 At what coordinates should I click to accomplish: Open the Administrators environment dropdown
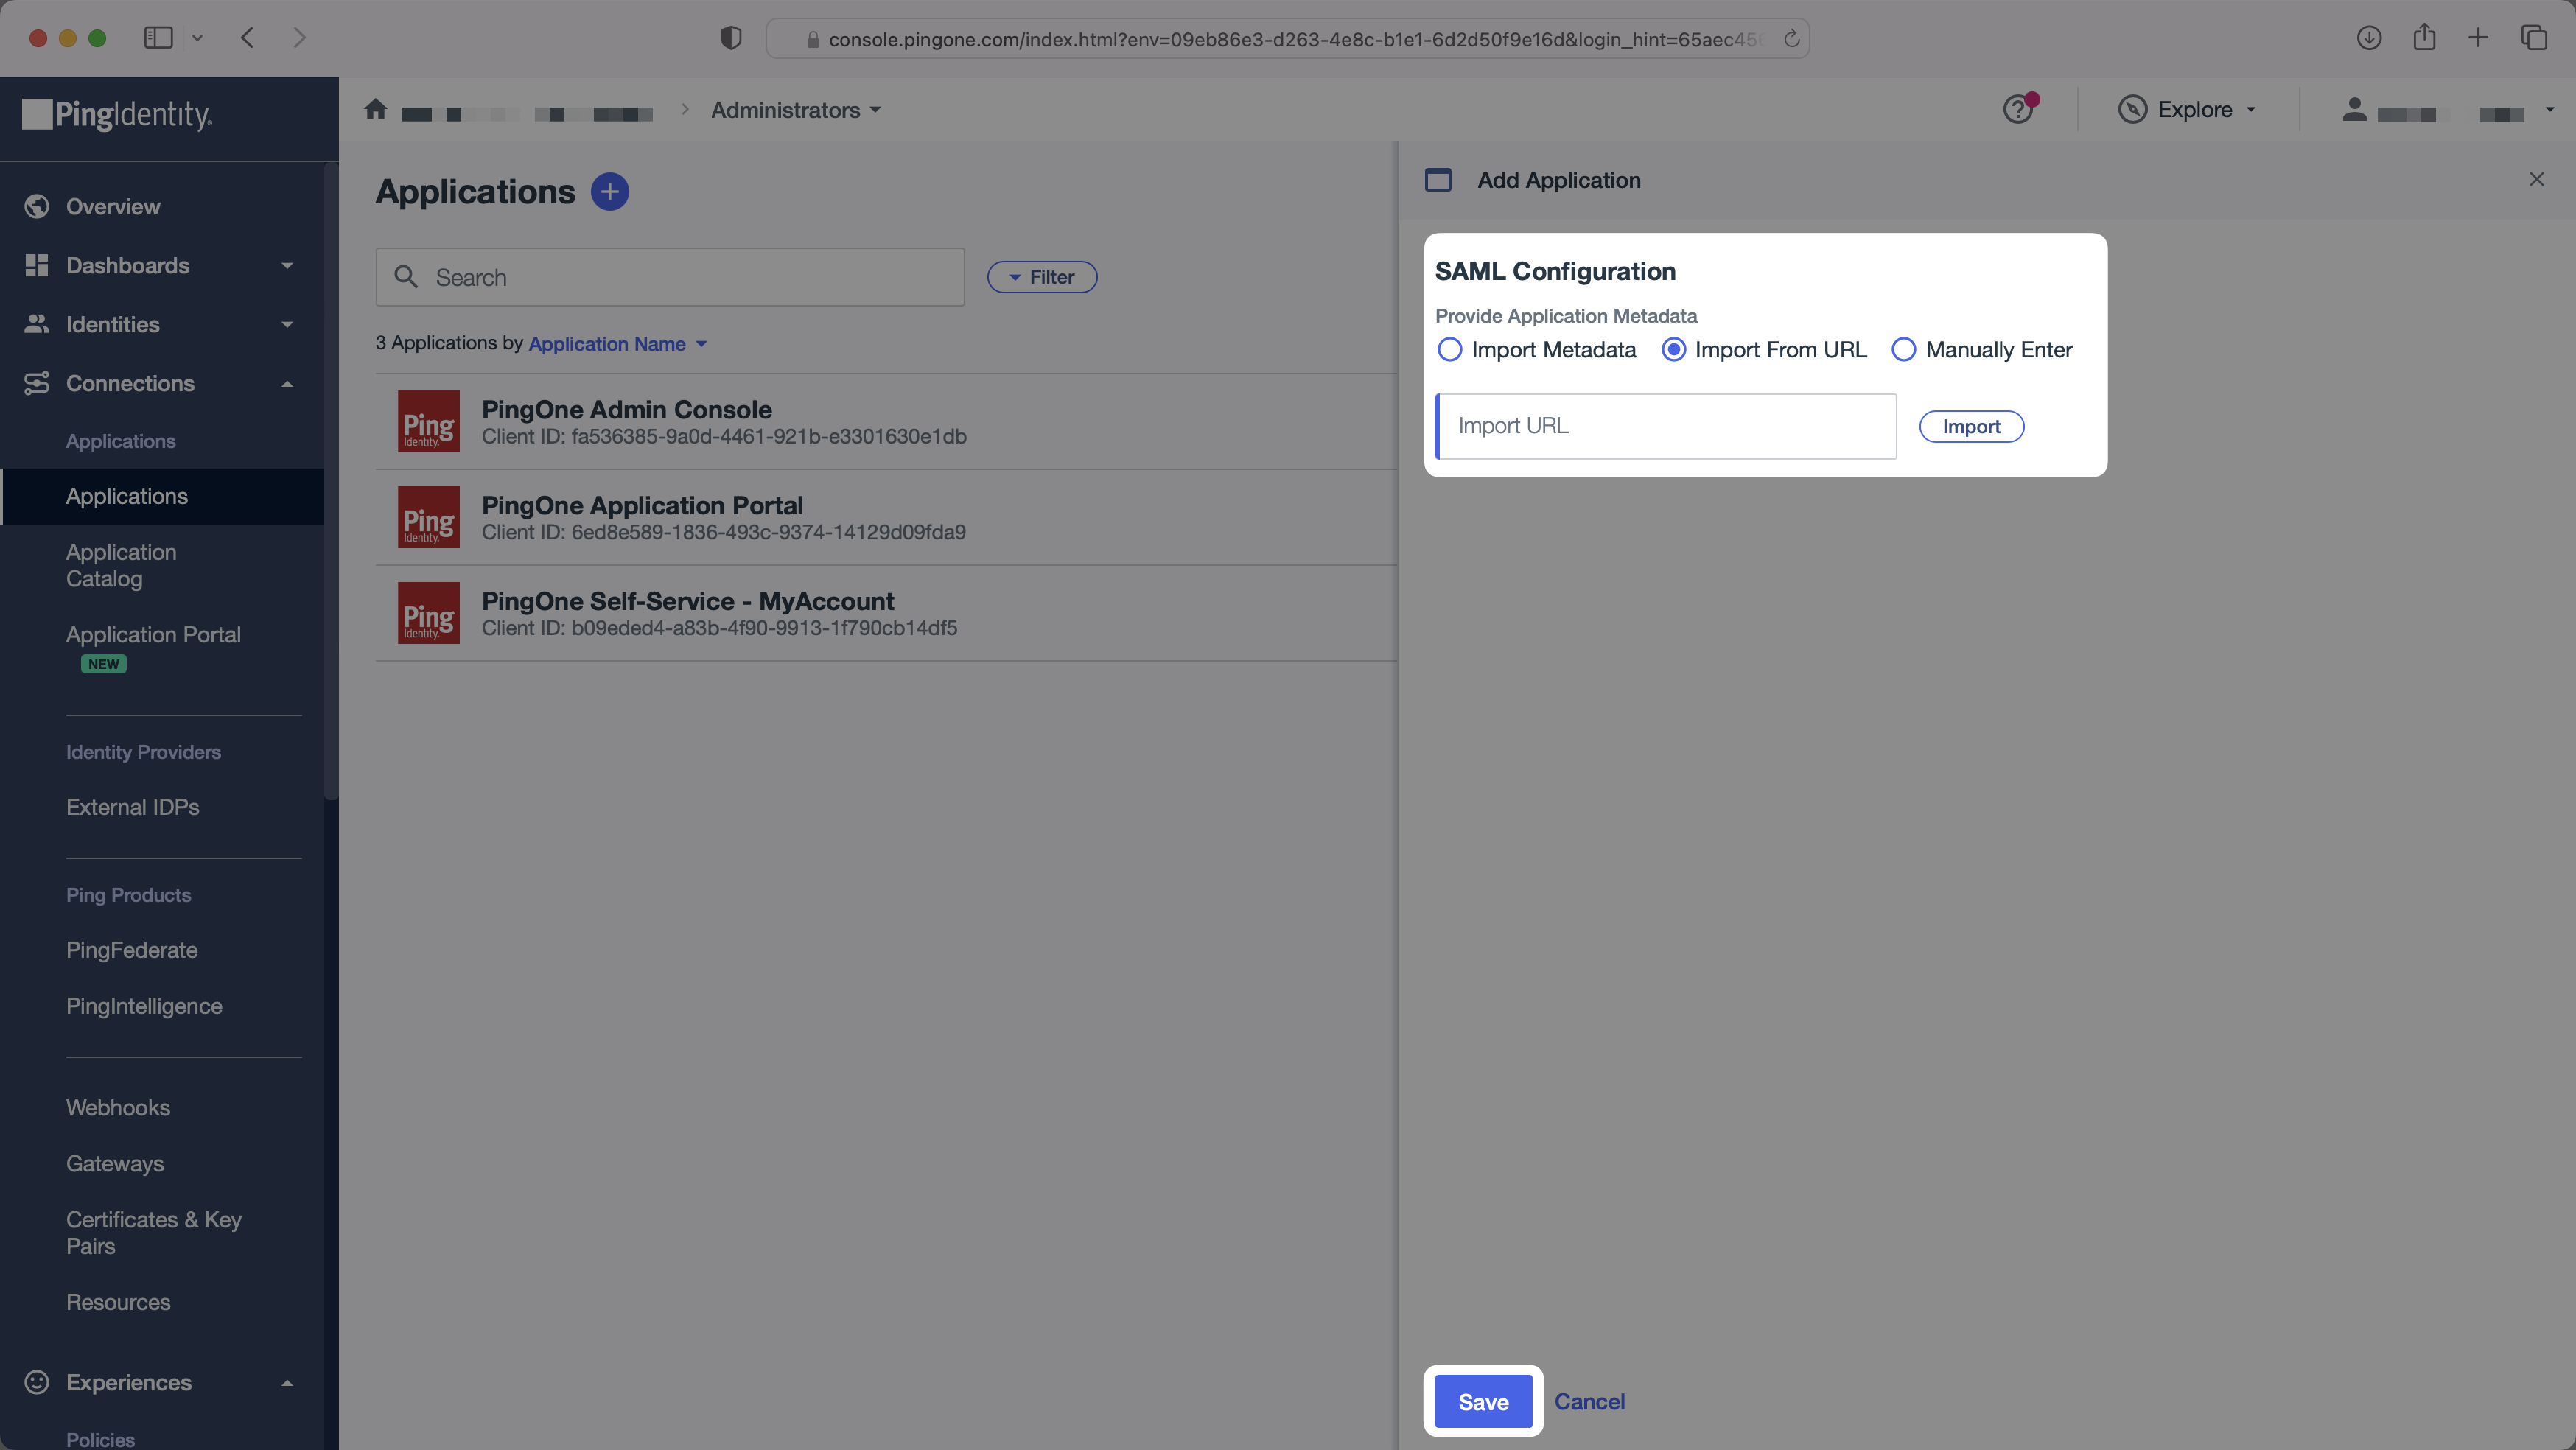(795, 110)
